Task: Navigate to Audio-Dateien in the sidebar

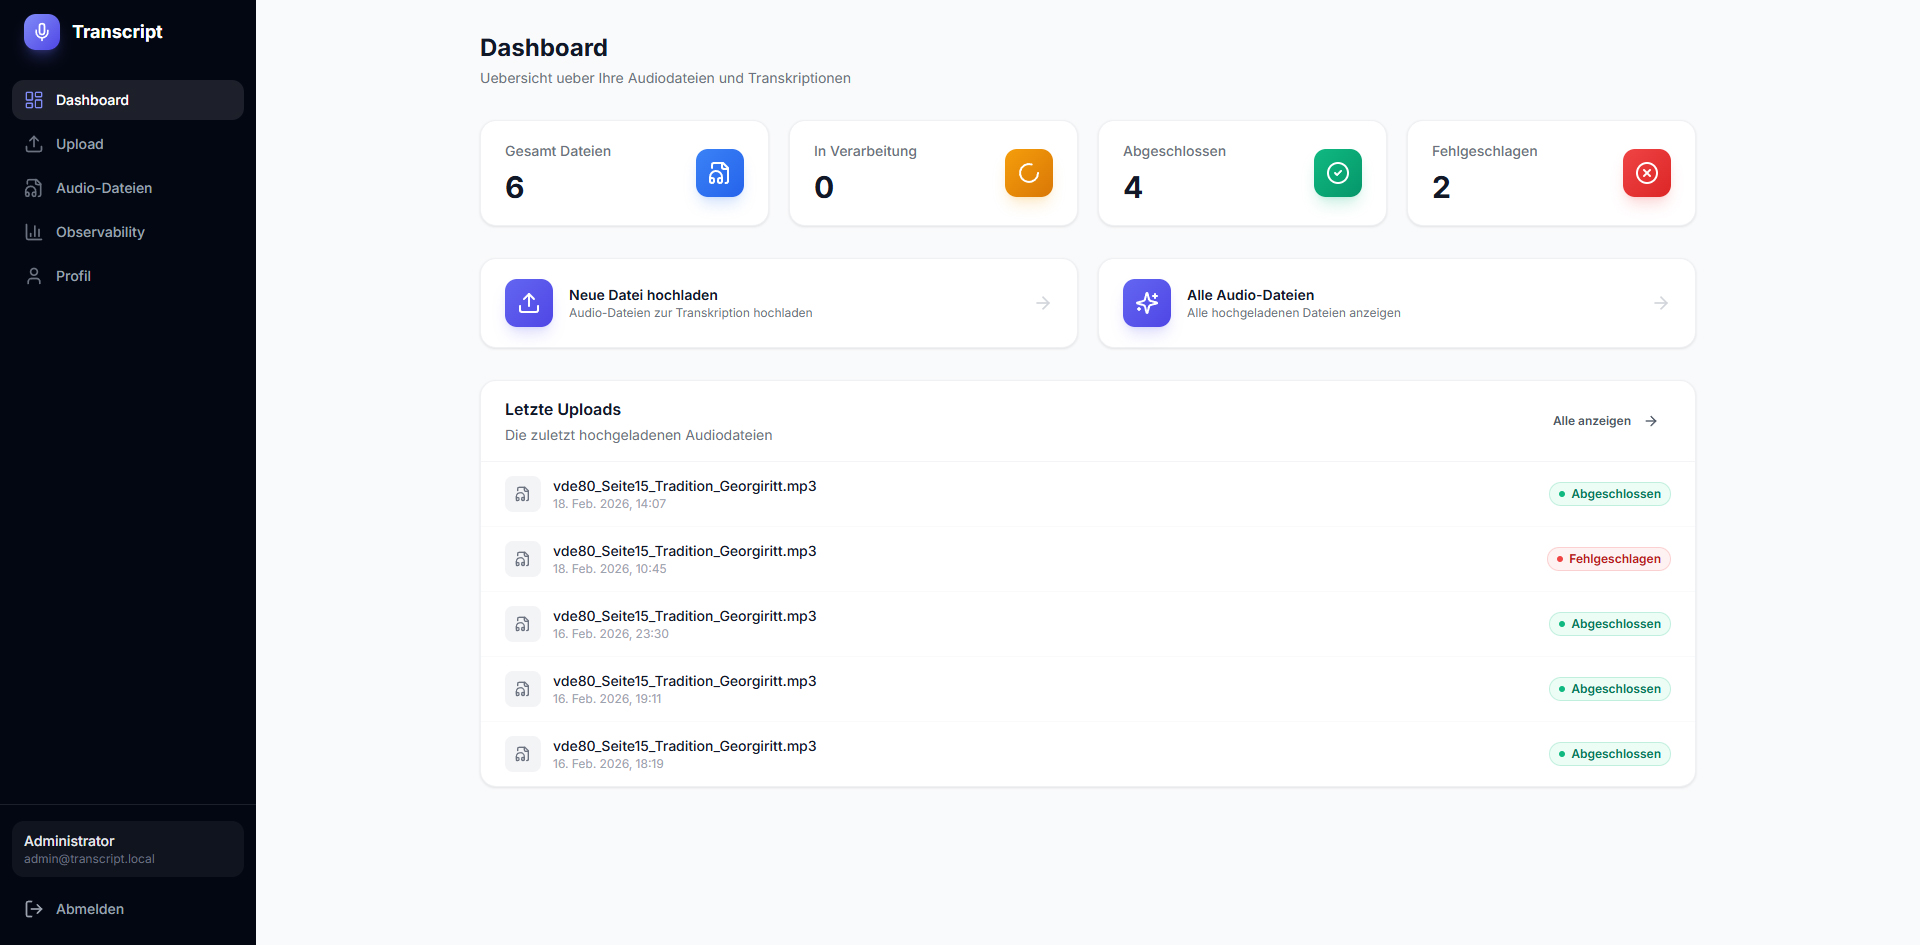Action: click(x=104, y=188)
